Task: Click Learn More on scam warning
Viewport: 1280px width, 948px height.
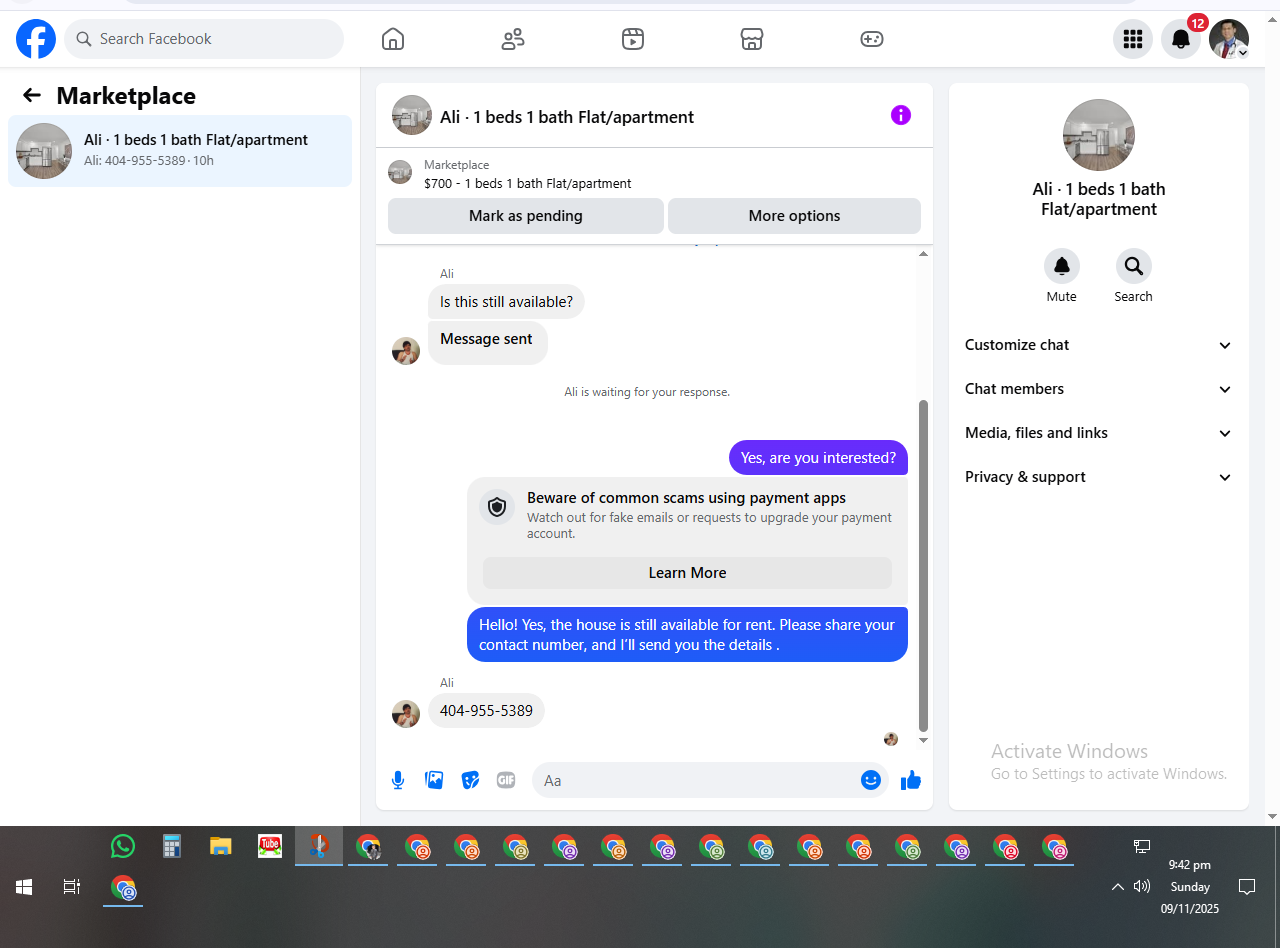Action: 687,573
